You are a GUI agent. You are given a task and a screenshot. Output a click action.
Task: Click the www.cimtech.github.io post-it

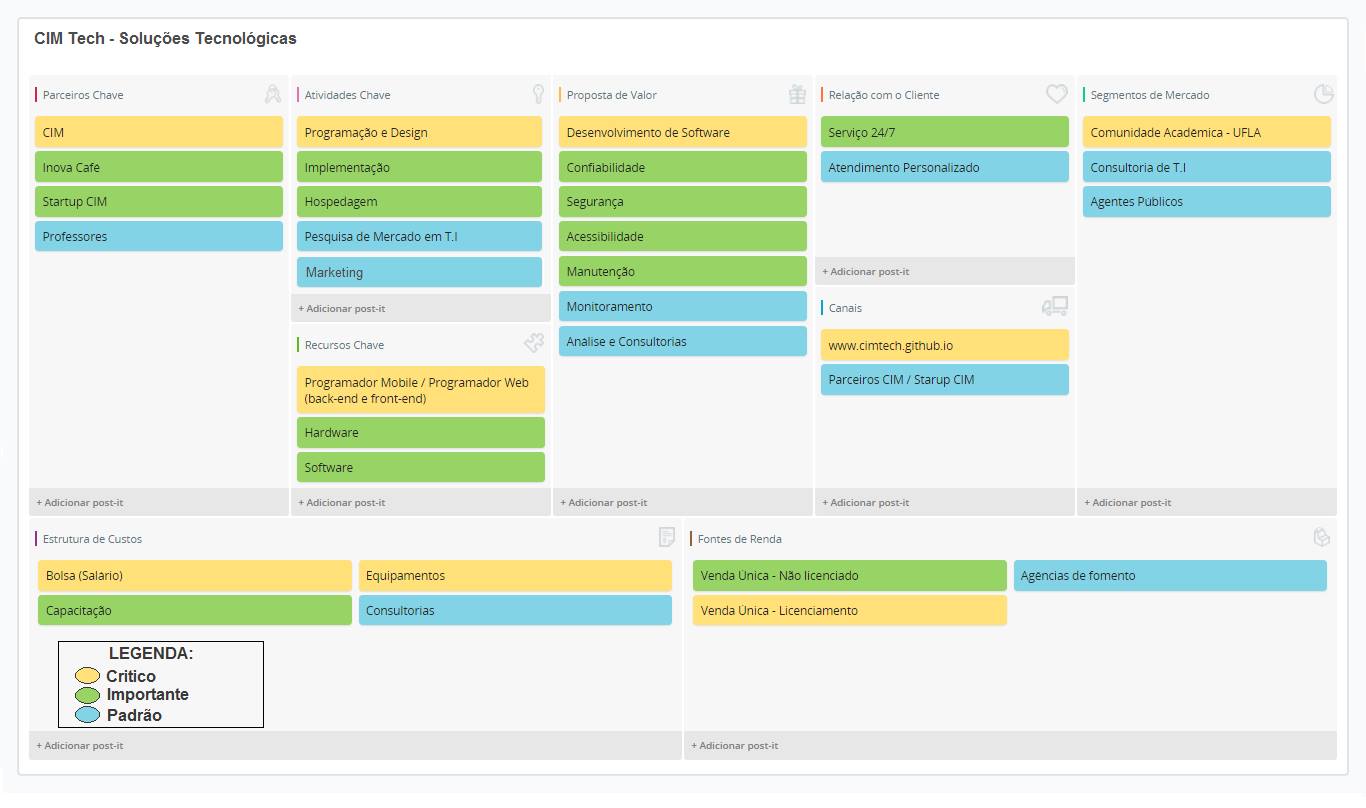[945, 345]
